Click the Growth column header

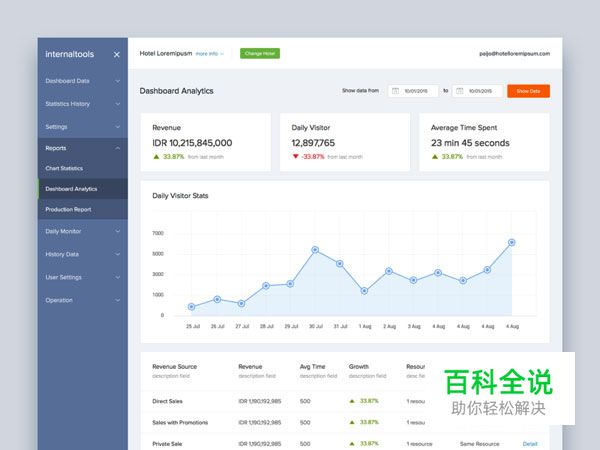tap(359, 367)
